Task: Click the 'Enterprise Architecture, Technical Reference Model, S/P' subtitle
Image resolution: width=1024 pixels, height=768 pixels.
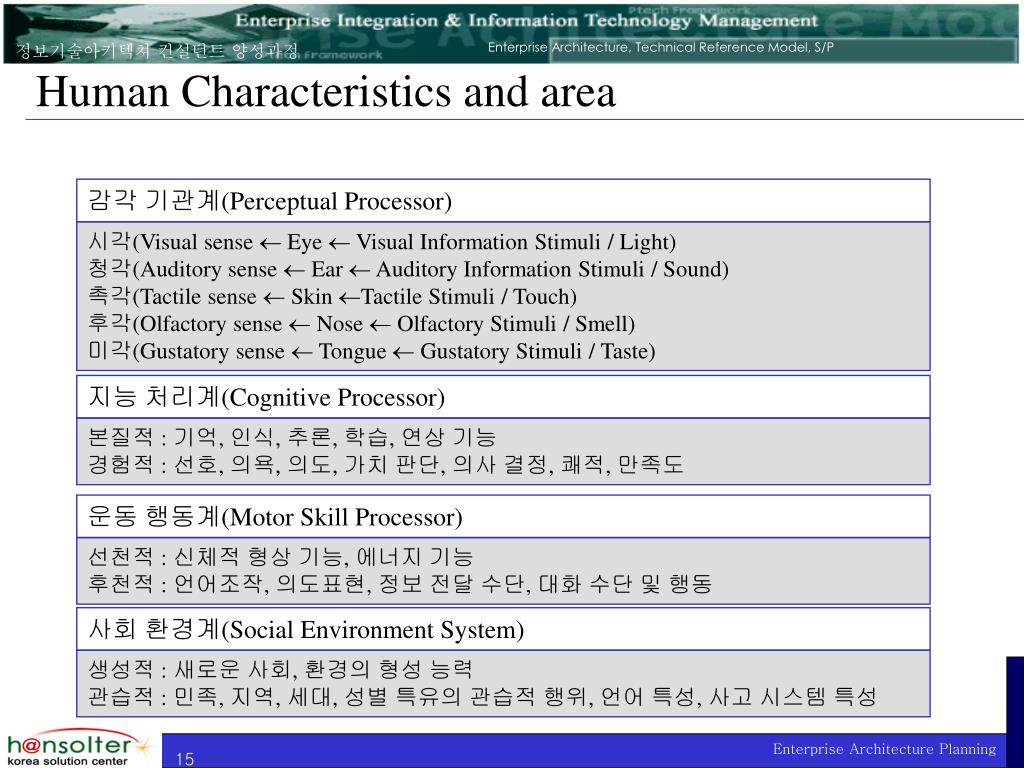Action: pyautogui.click(x=660, y=47)
